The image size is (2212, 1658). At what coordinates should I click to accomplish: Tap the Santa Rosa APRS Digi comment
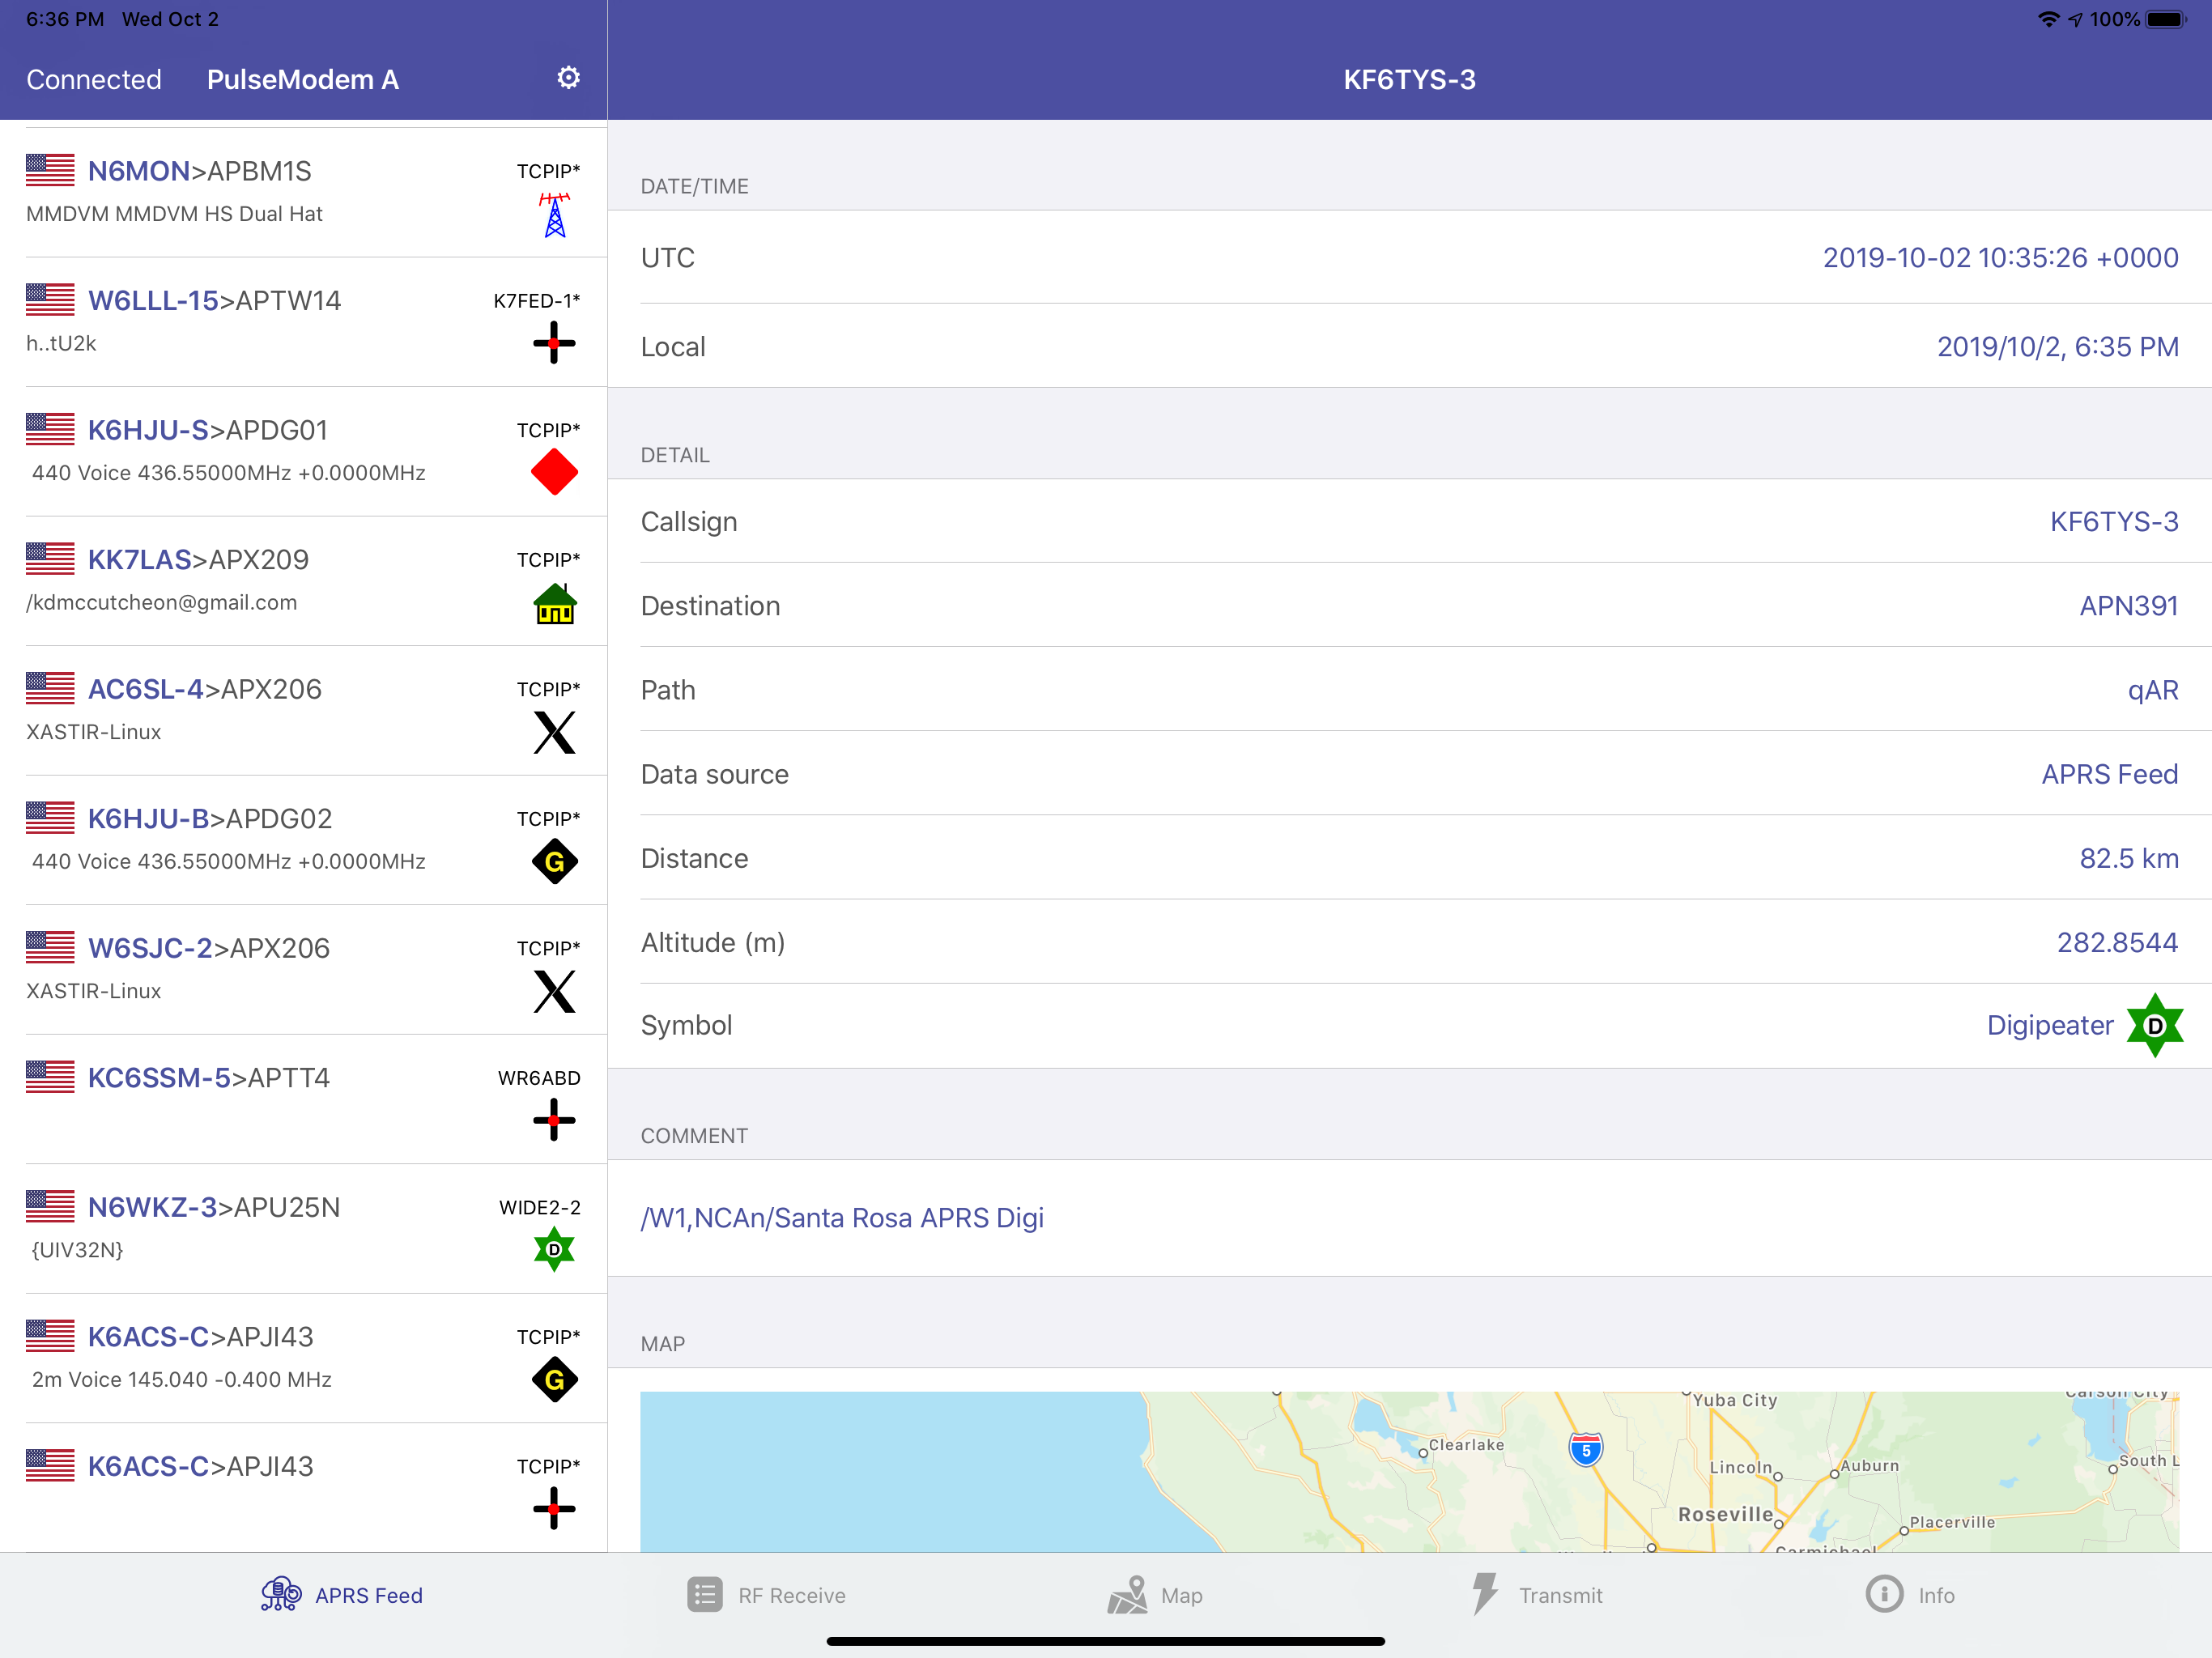842,1217
